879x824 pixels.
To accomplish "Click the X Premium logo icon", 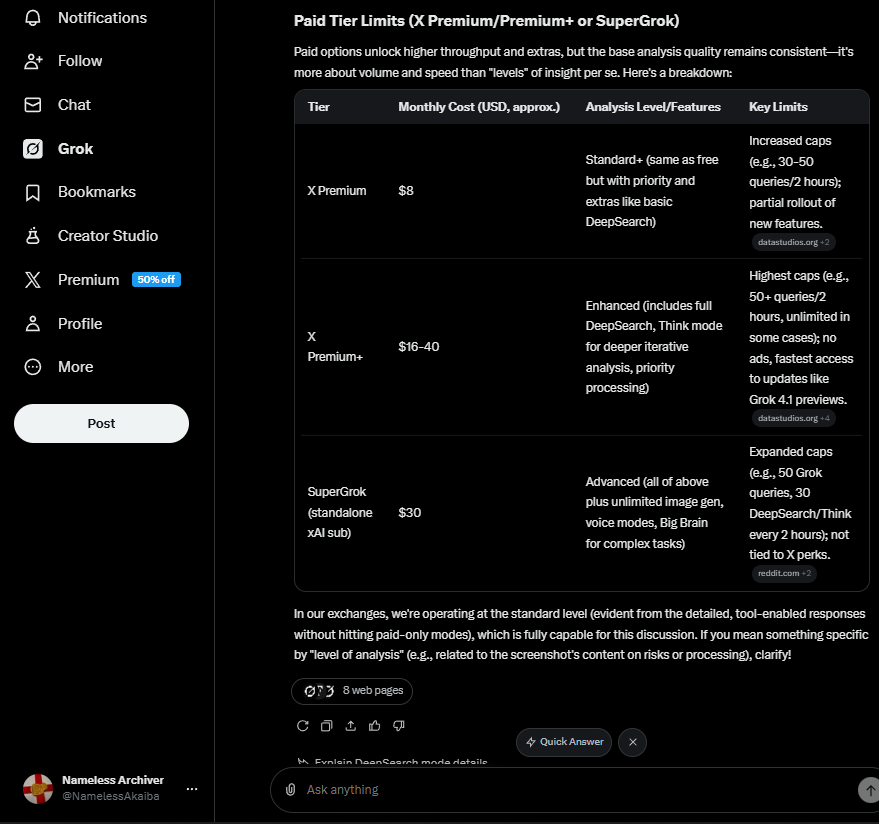I will 33,280.
